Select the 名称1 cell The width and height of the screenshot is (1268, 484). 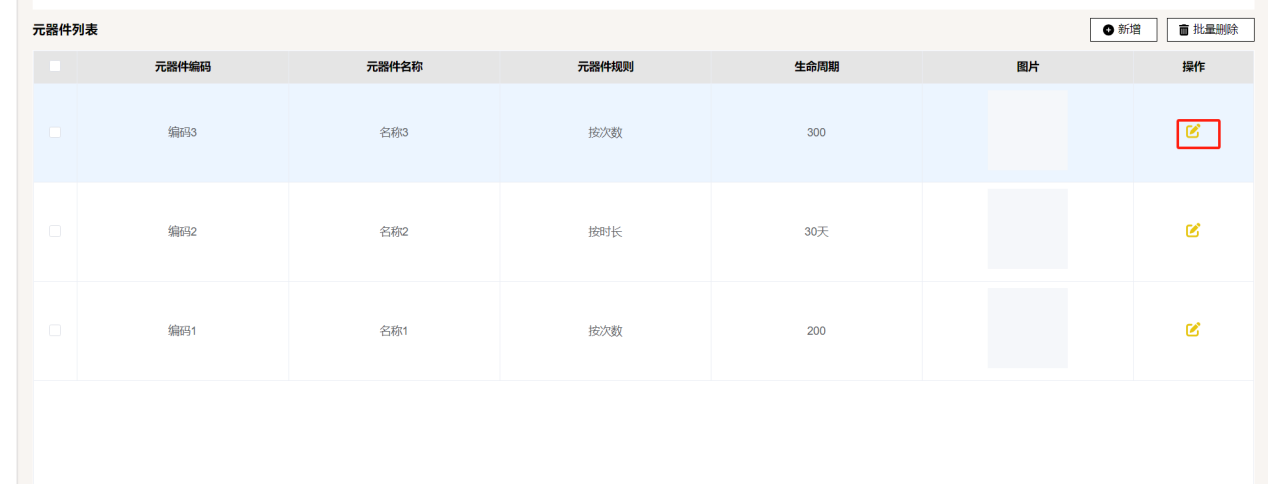point(394,331)
